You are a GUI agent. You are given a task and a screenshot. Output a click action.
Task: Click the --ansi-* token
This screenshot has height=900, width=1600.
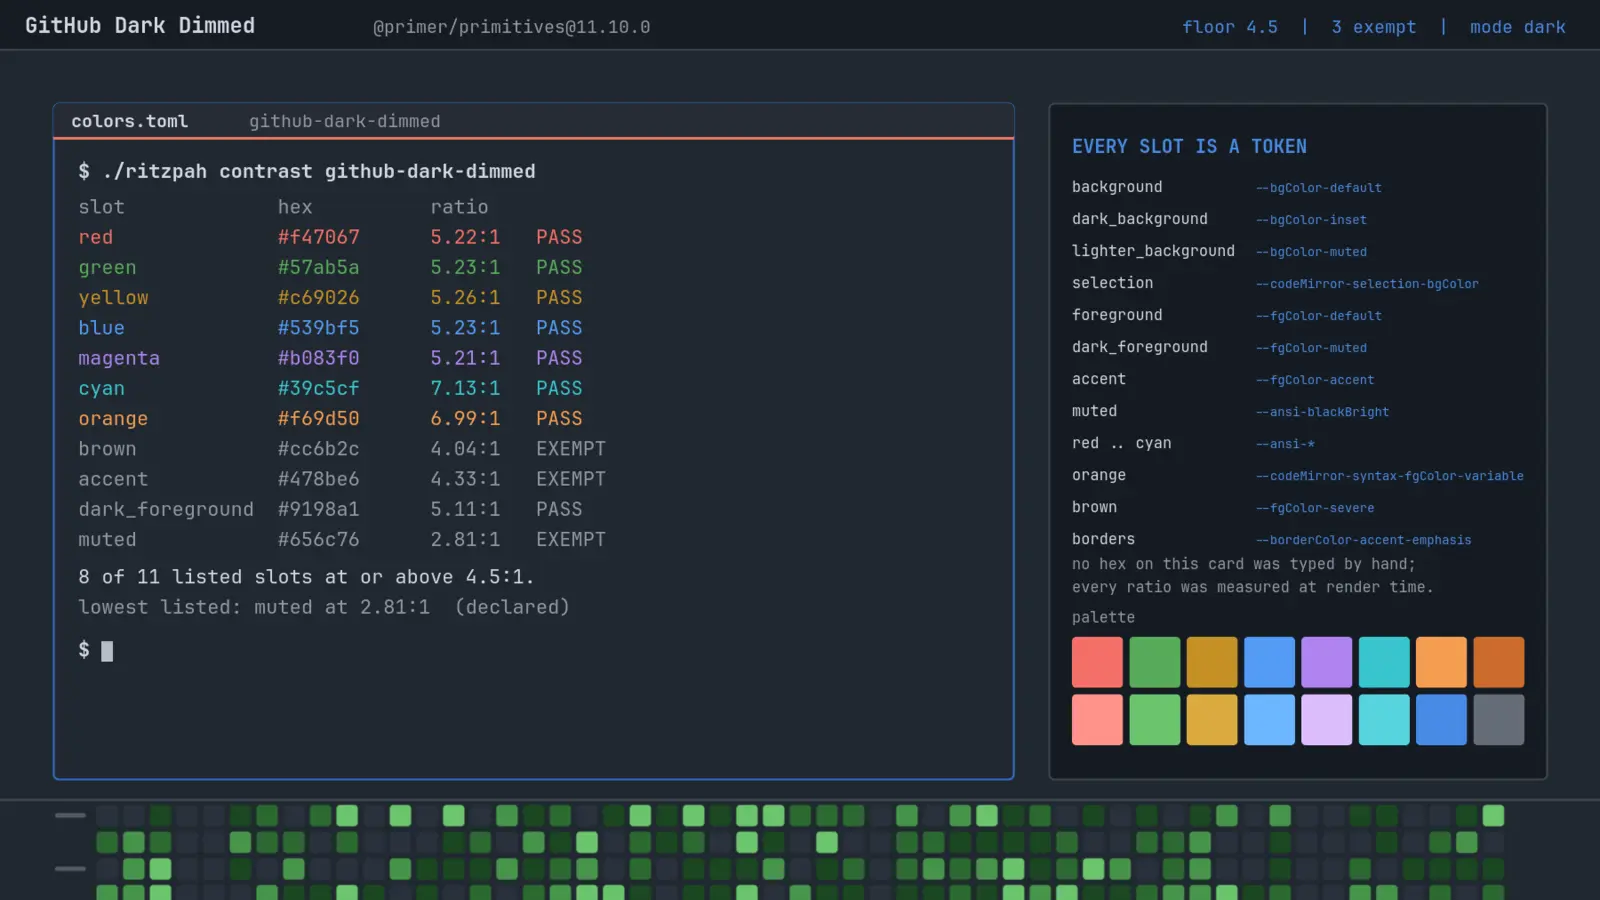tap(1285, 444)
